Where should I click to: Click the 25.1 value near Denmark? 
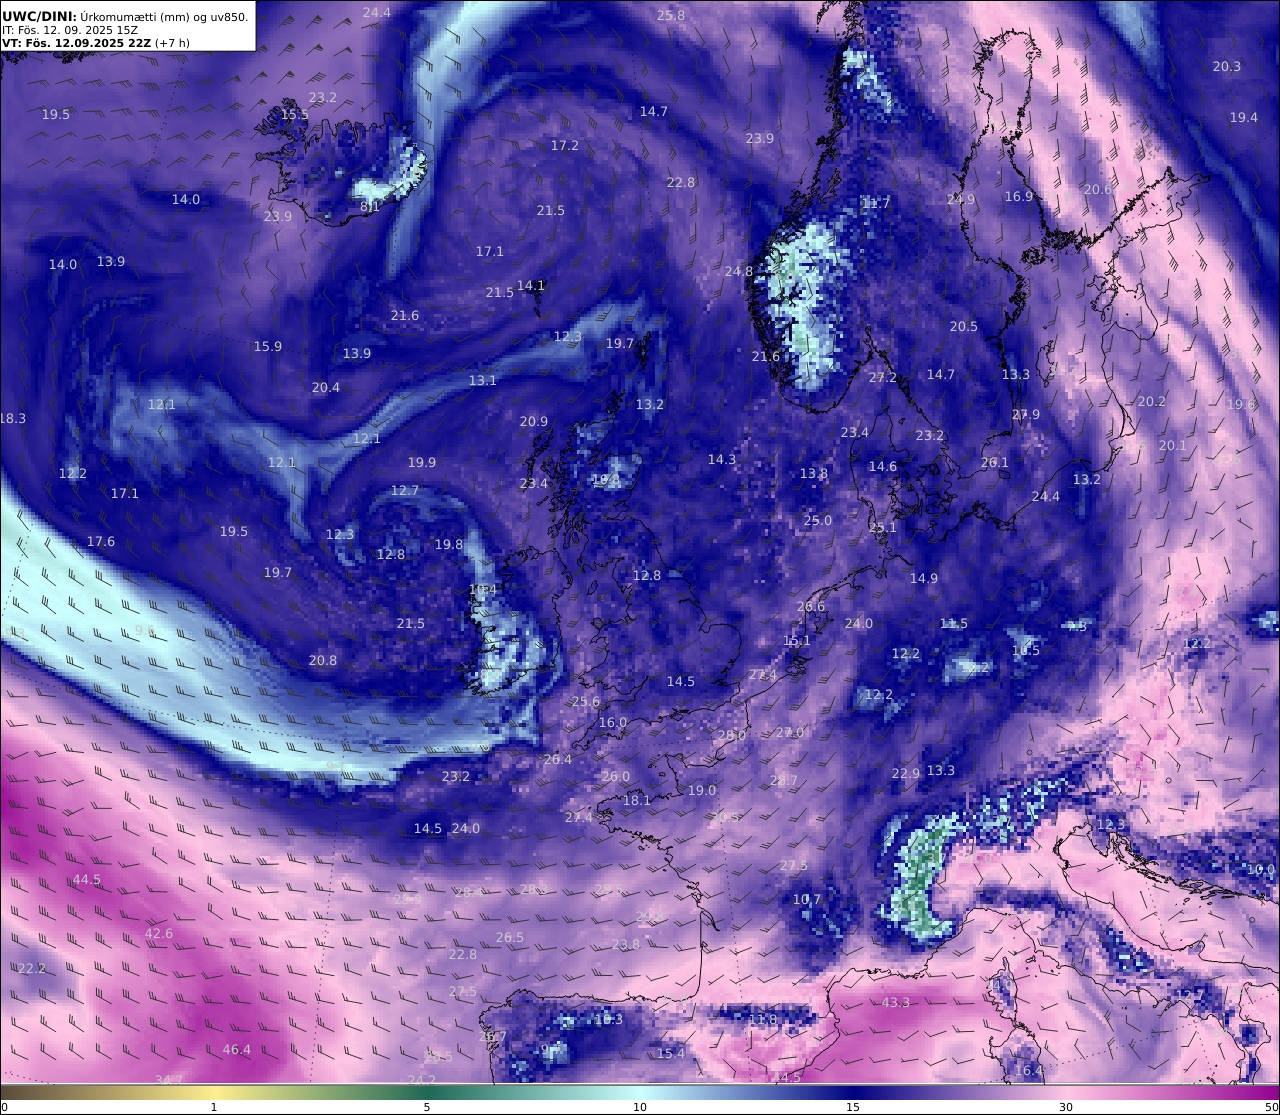(x=883, y=527)
